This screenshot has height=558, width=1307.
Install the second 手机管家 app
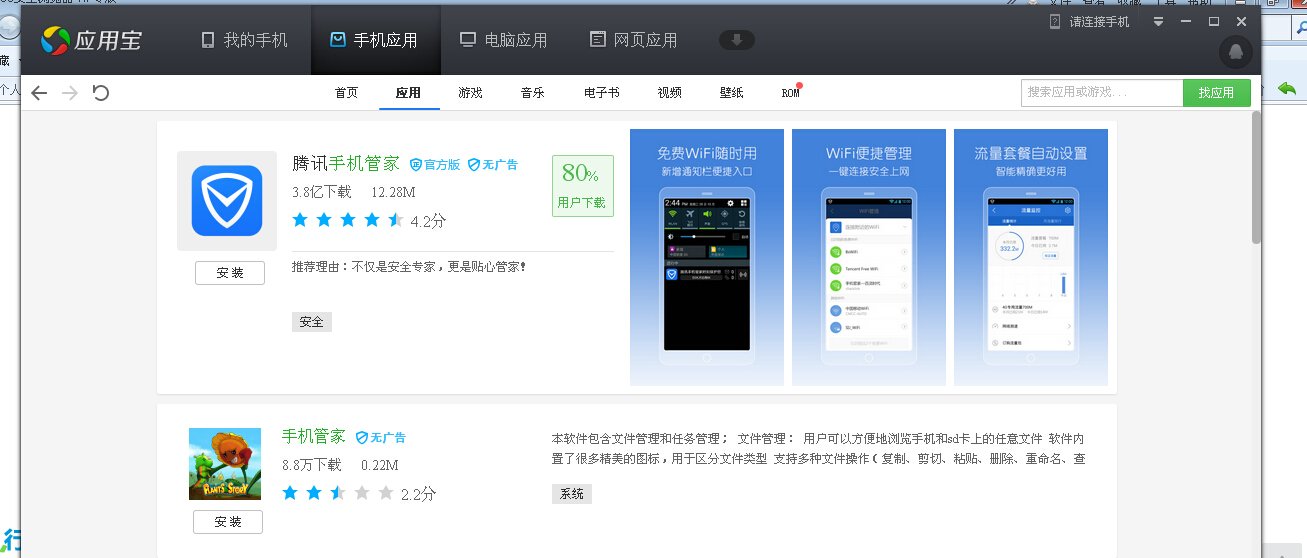pos(228,522)
